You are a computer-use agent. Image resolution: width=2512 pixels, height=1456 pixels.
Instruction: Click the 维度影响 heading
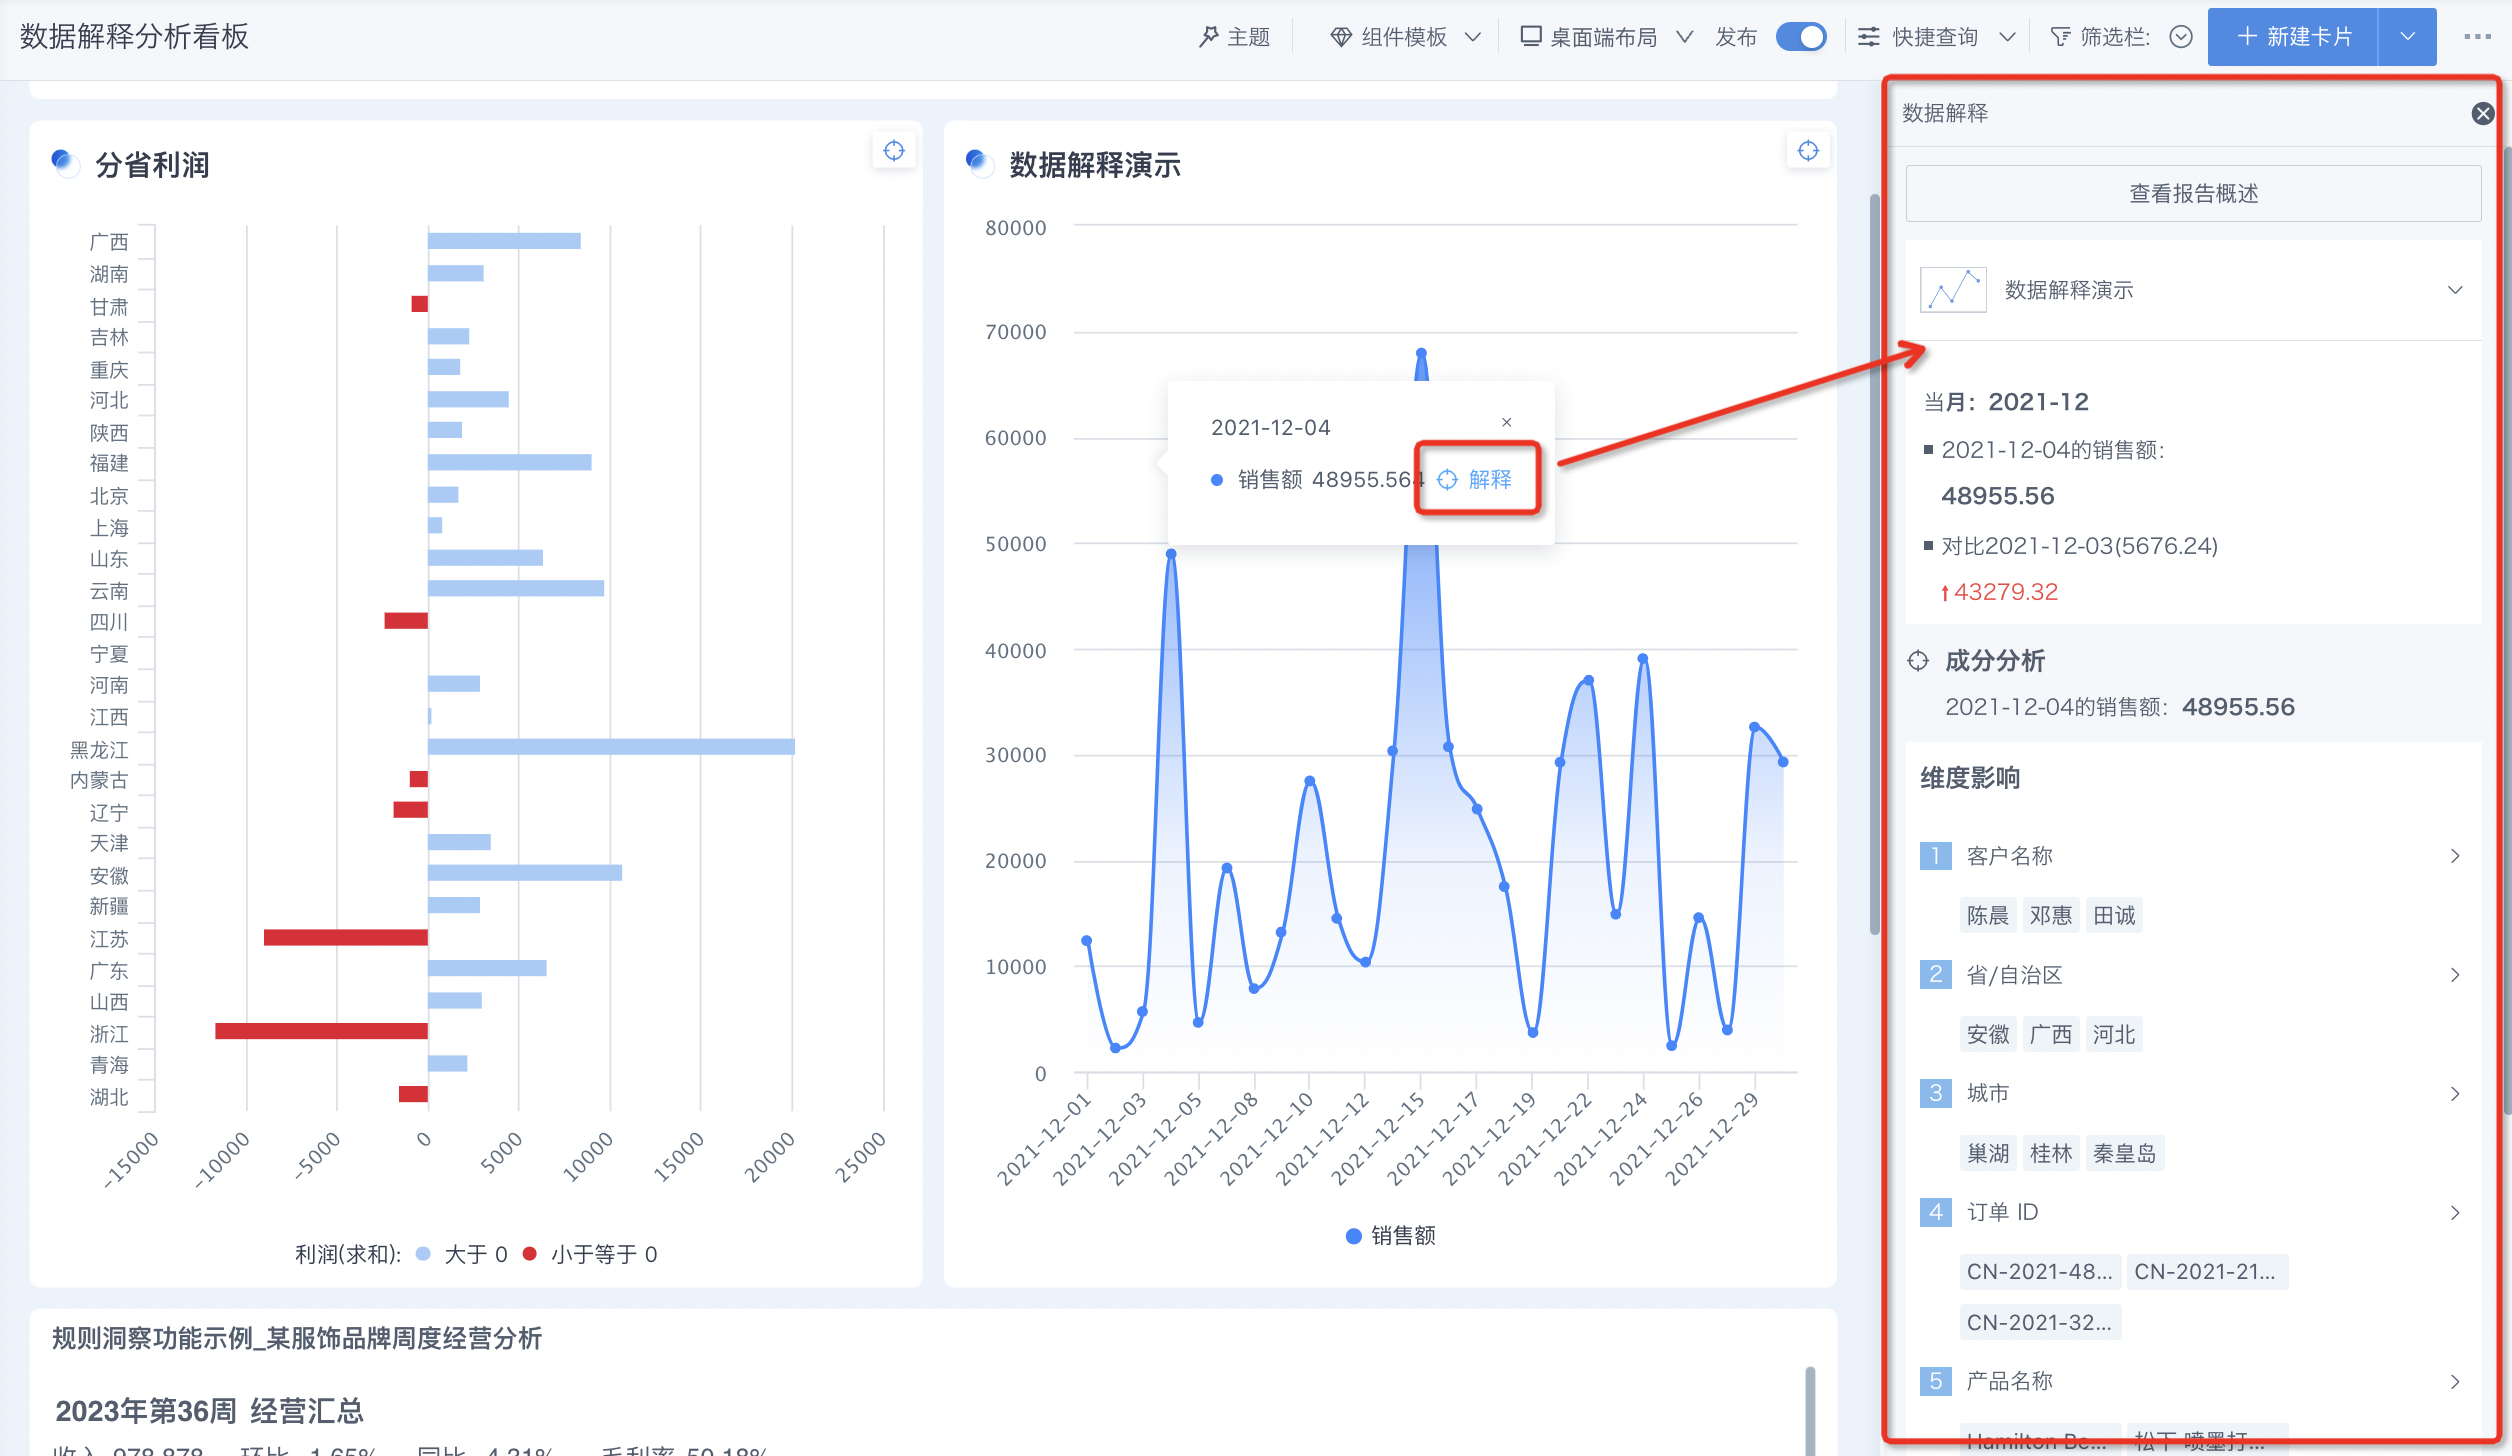[x=1970, y=778]
